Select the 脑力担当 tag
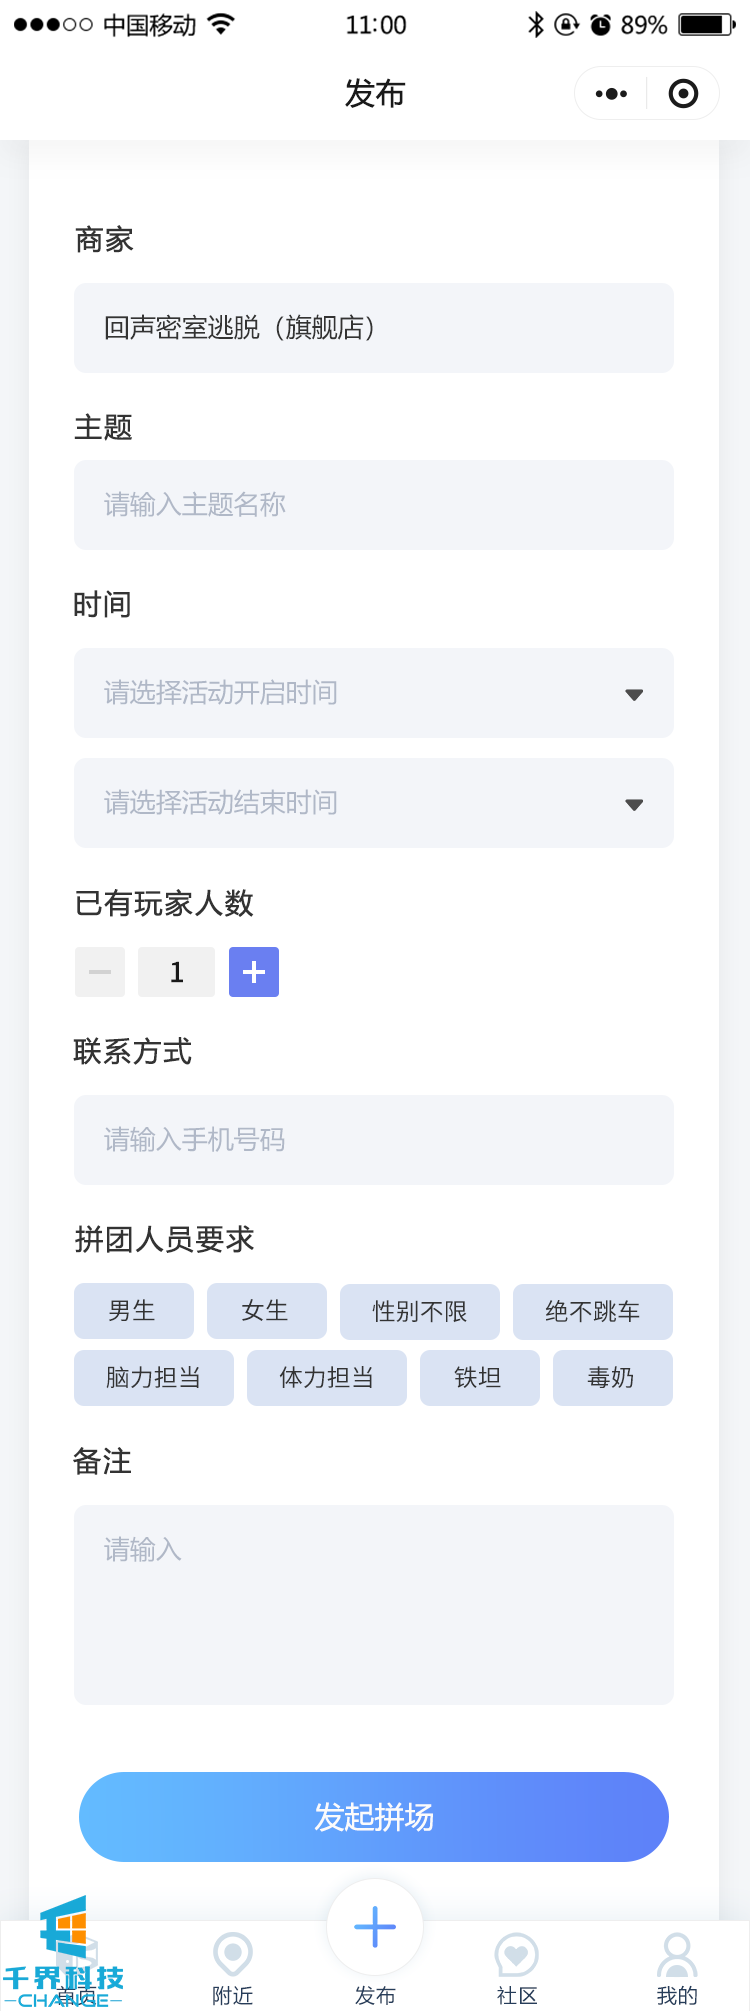Viewport: 750px width, 2011px height. [154, 1378]
